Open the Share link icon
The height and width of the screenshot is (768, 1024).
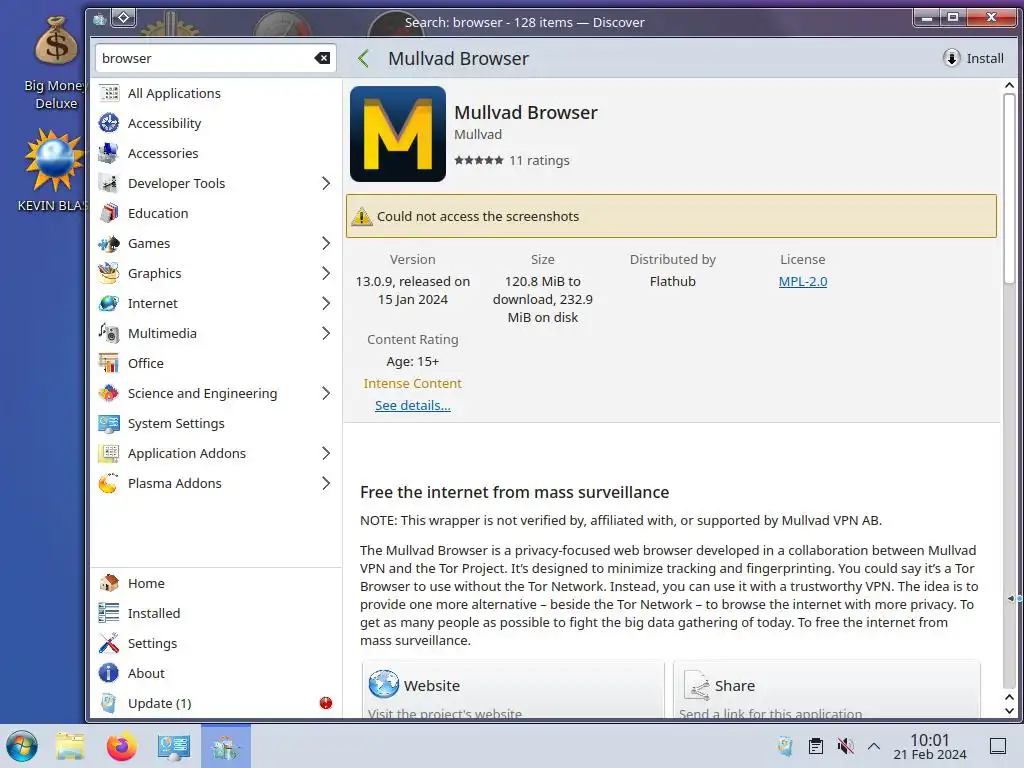(x=697, y=686)
